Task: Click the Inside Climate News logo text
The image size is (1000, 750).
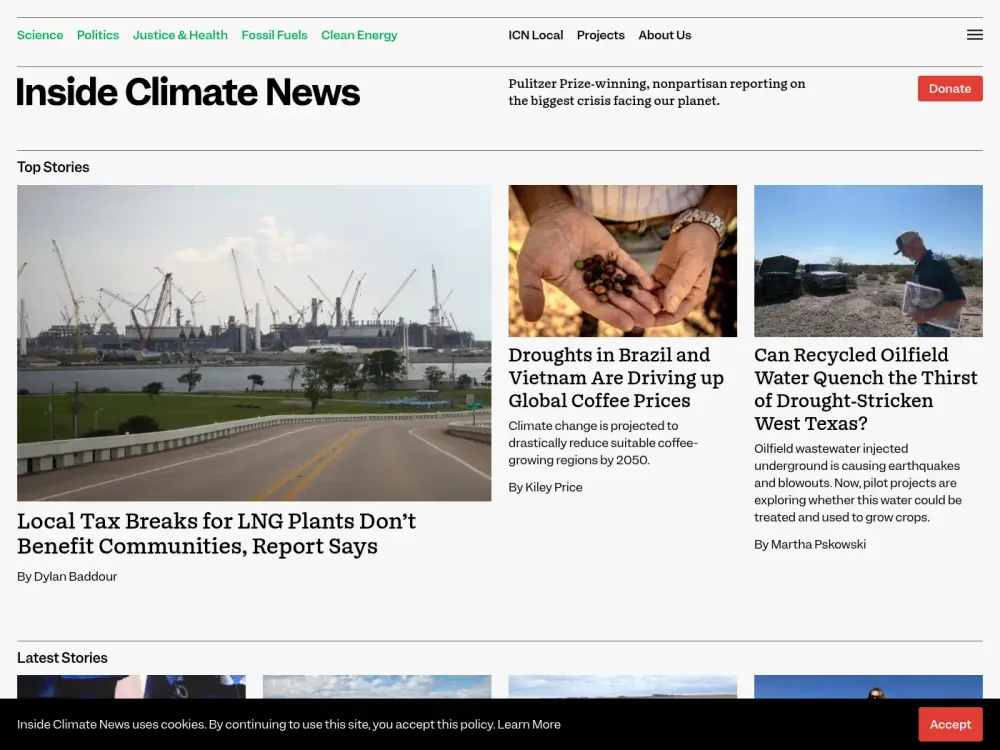Action: pyautogui.click(x=187, y=91)
